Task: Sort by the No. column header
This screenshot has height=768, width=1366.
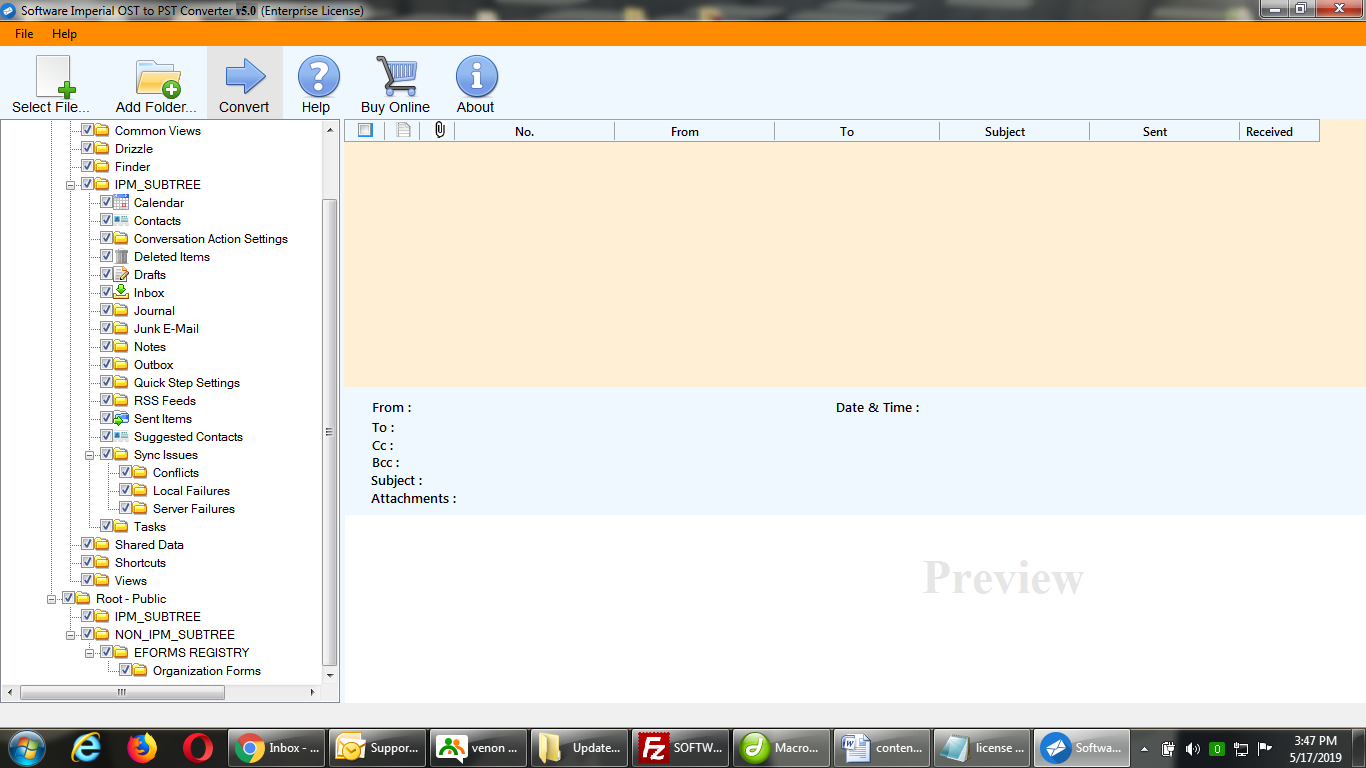Action: point(534,131)
